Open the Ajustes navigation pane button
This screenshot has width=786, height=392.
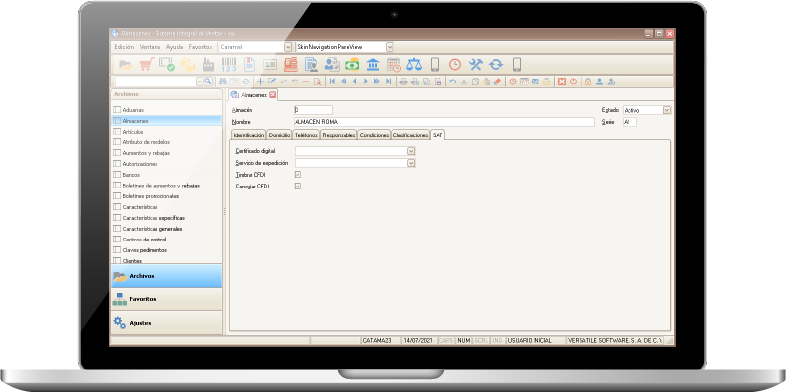(x=166, y=323)
